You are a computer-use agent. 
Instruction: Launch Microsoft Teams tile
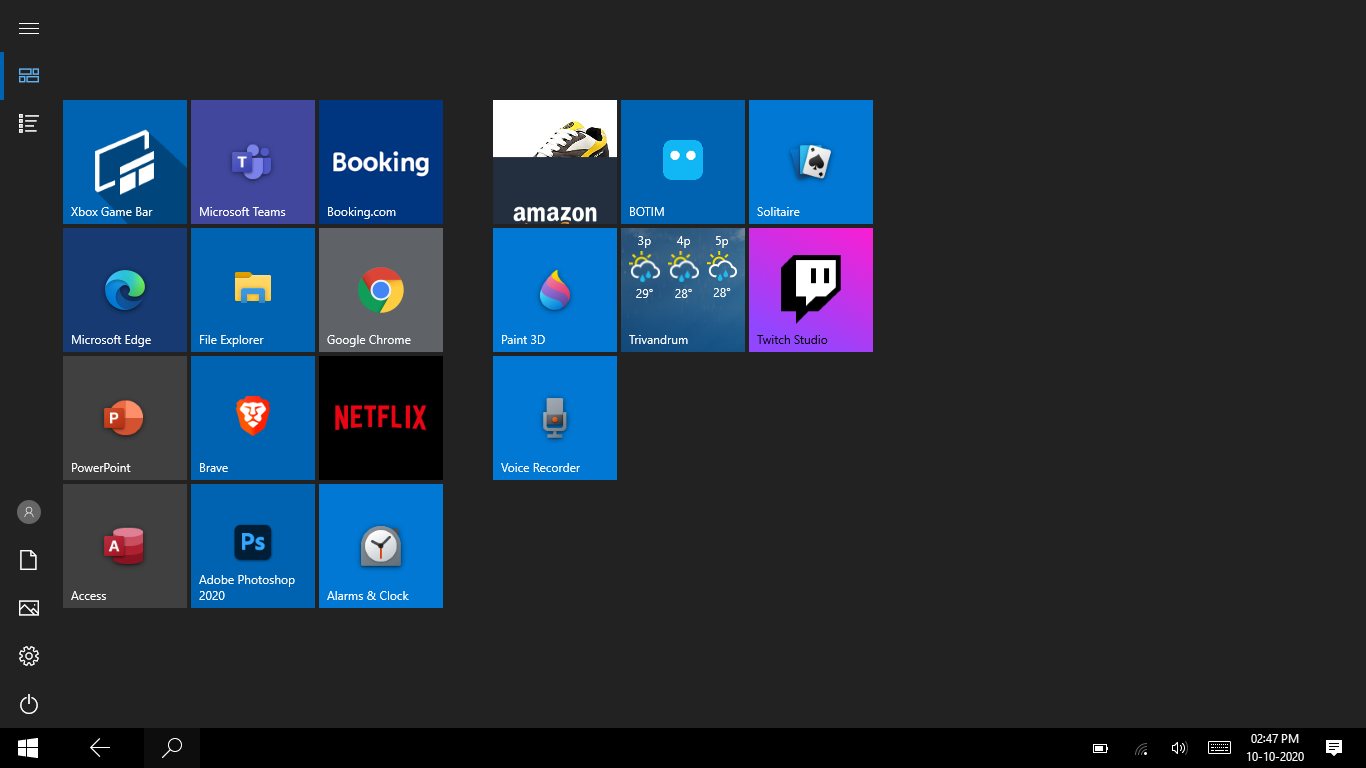tap(253, 162)
